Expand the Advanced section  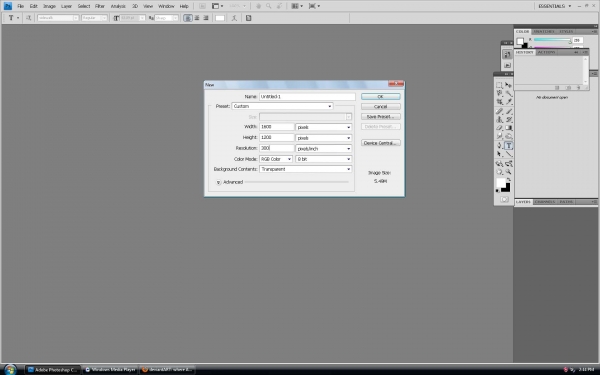click(218, 182)
